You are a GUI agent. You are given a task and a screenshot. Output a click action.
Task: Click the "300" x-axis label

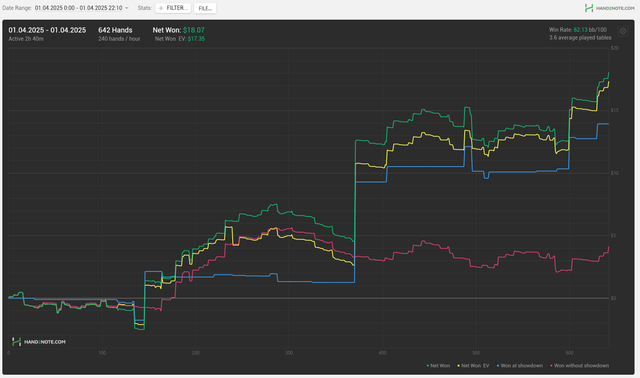[x=289, y=353]
